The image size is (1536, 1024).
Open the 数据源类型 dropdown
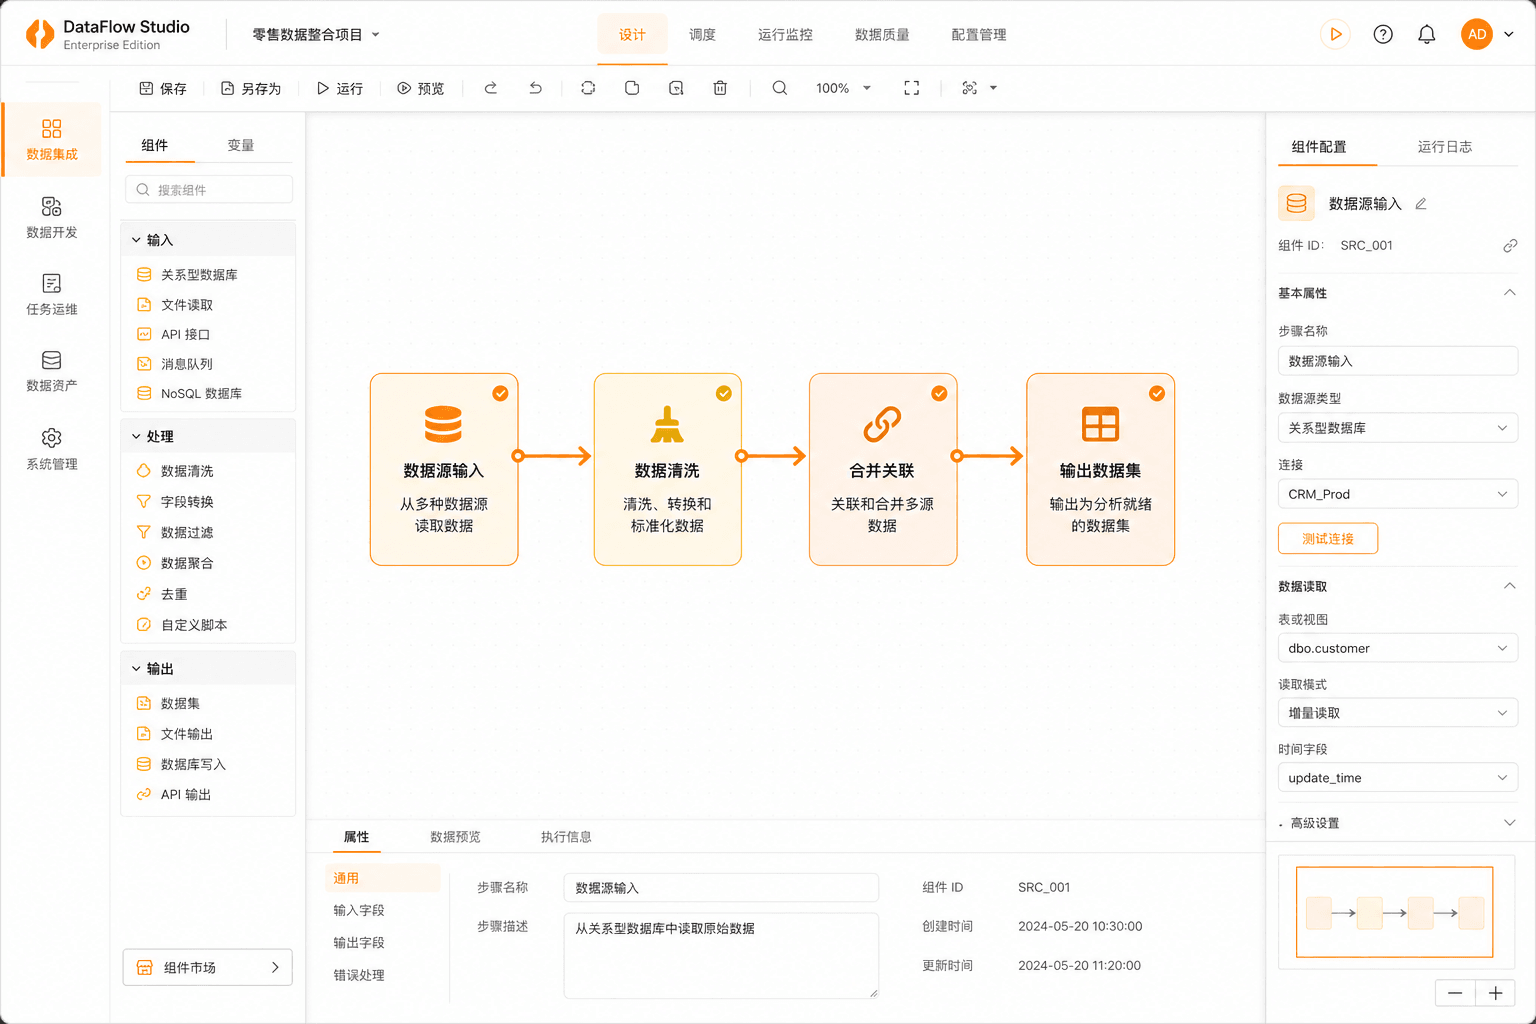tap(1398, 428)
